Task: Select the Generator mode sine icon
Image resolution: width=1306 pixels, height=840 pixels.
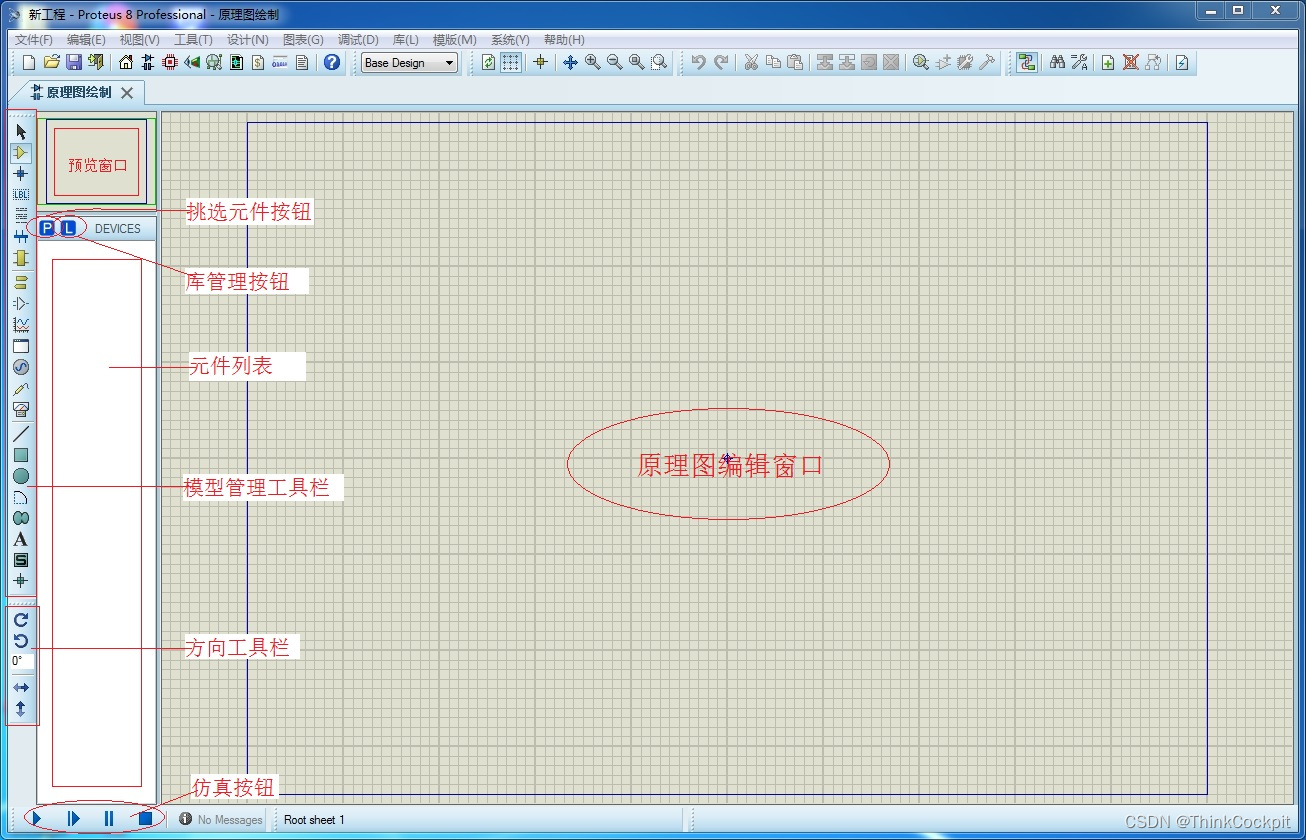Action: point(21,367)
